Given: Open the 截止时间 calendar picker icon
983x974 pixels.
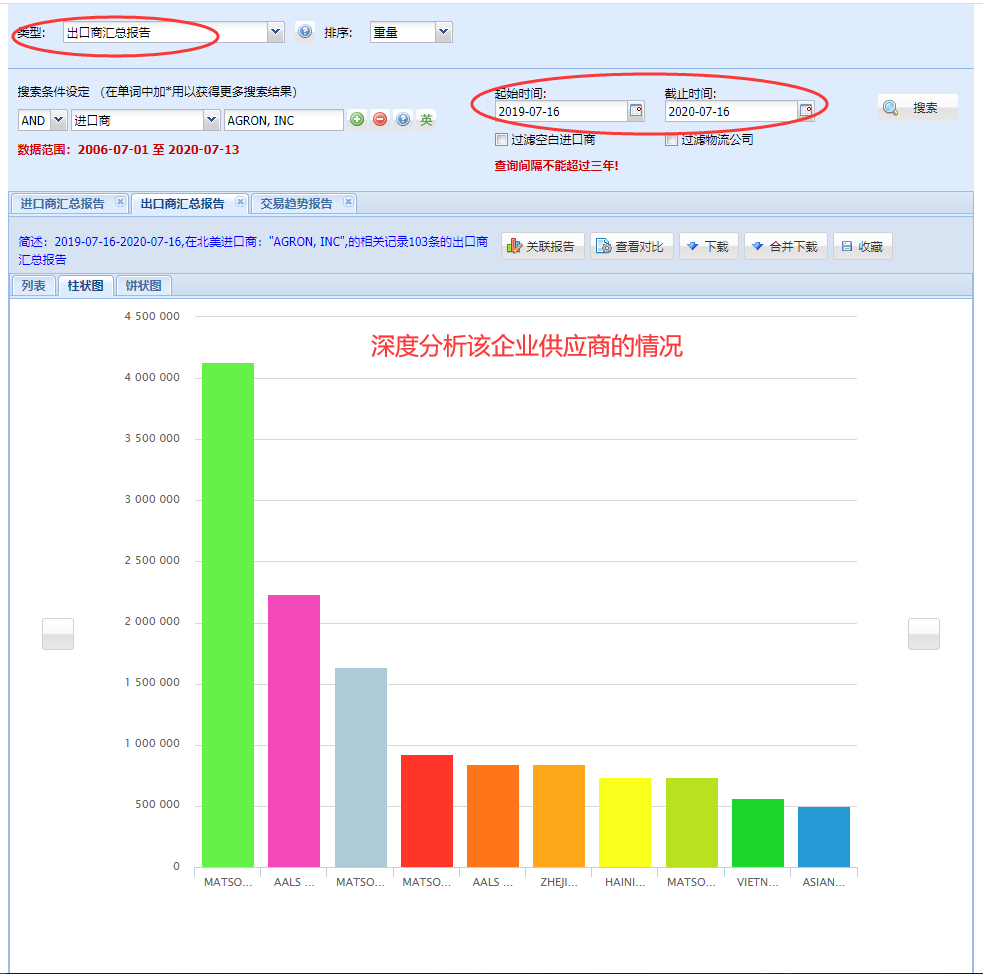Looking at the screenshot, I should [806, 111].
